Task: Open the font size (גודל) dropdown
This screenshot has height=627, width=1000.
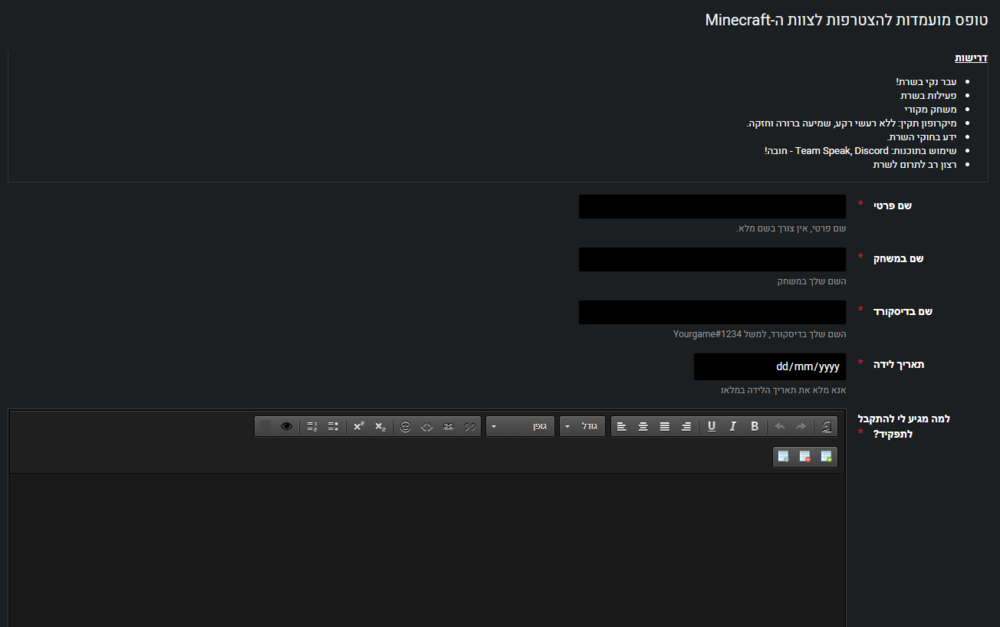Action: (582, 426)
